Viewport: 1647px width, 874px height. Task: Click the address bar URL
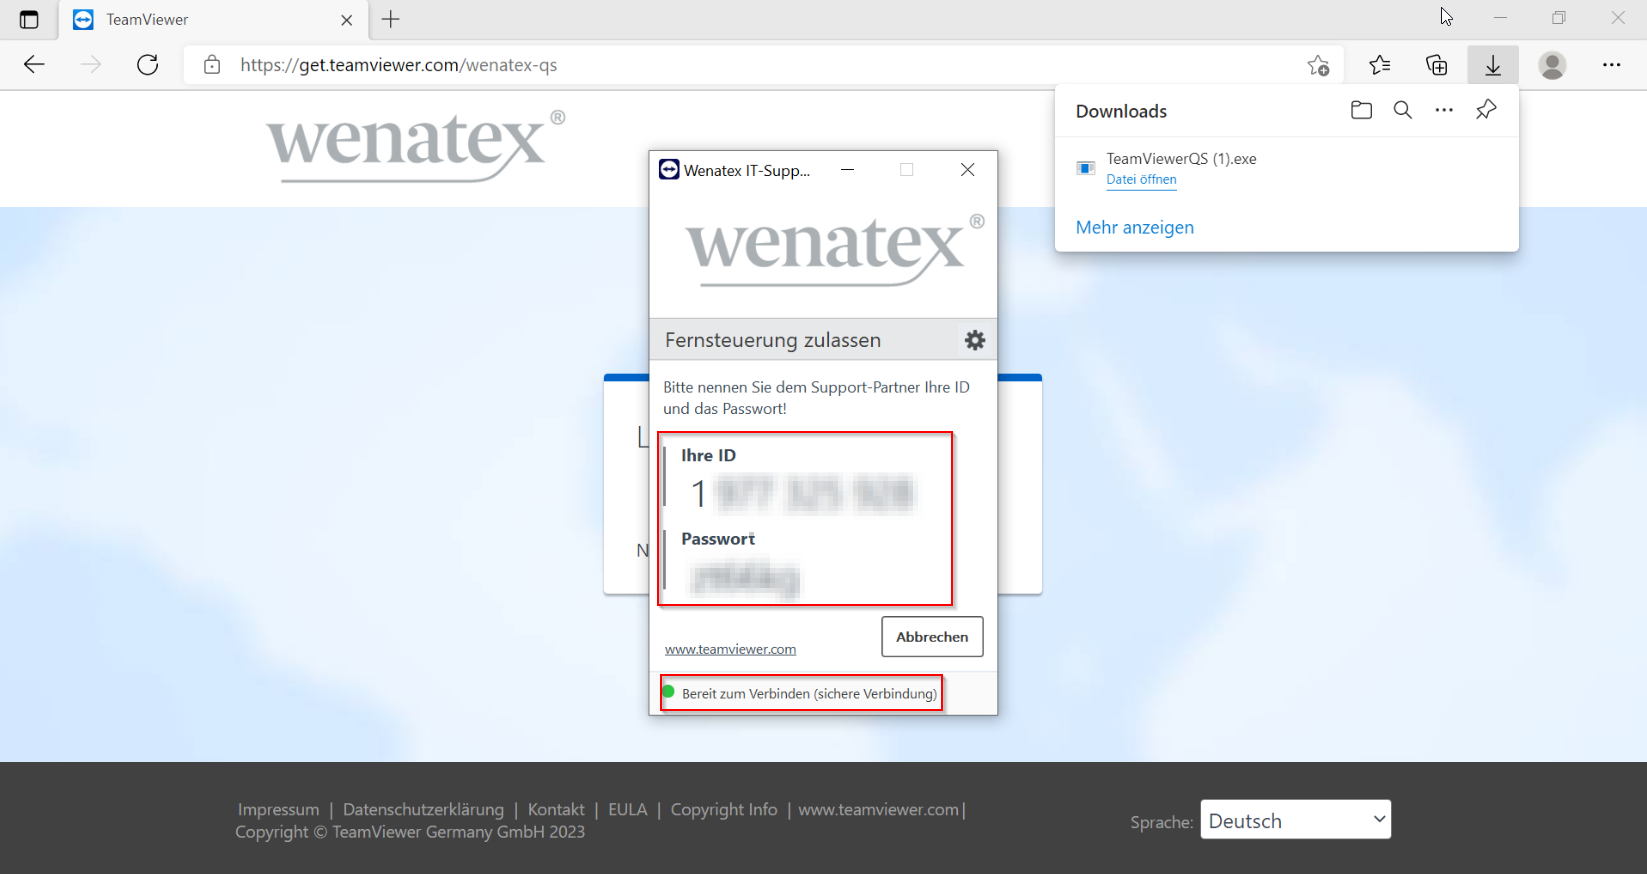click(399, 65)
